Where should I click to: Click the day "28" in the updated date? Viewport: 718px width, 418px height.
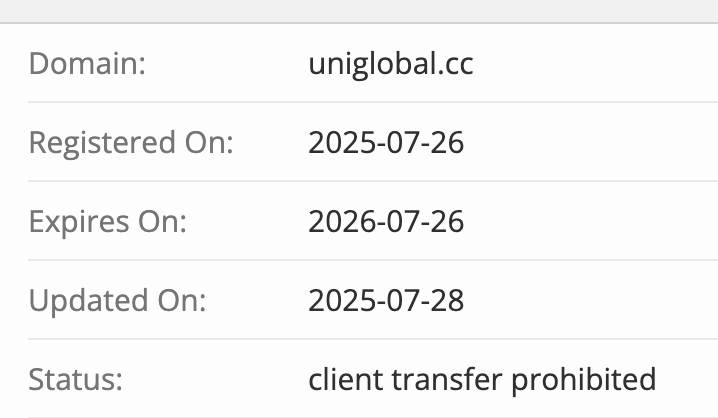click(x=449, y=301)
